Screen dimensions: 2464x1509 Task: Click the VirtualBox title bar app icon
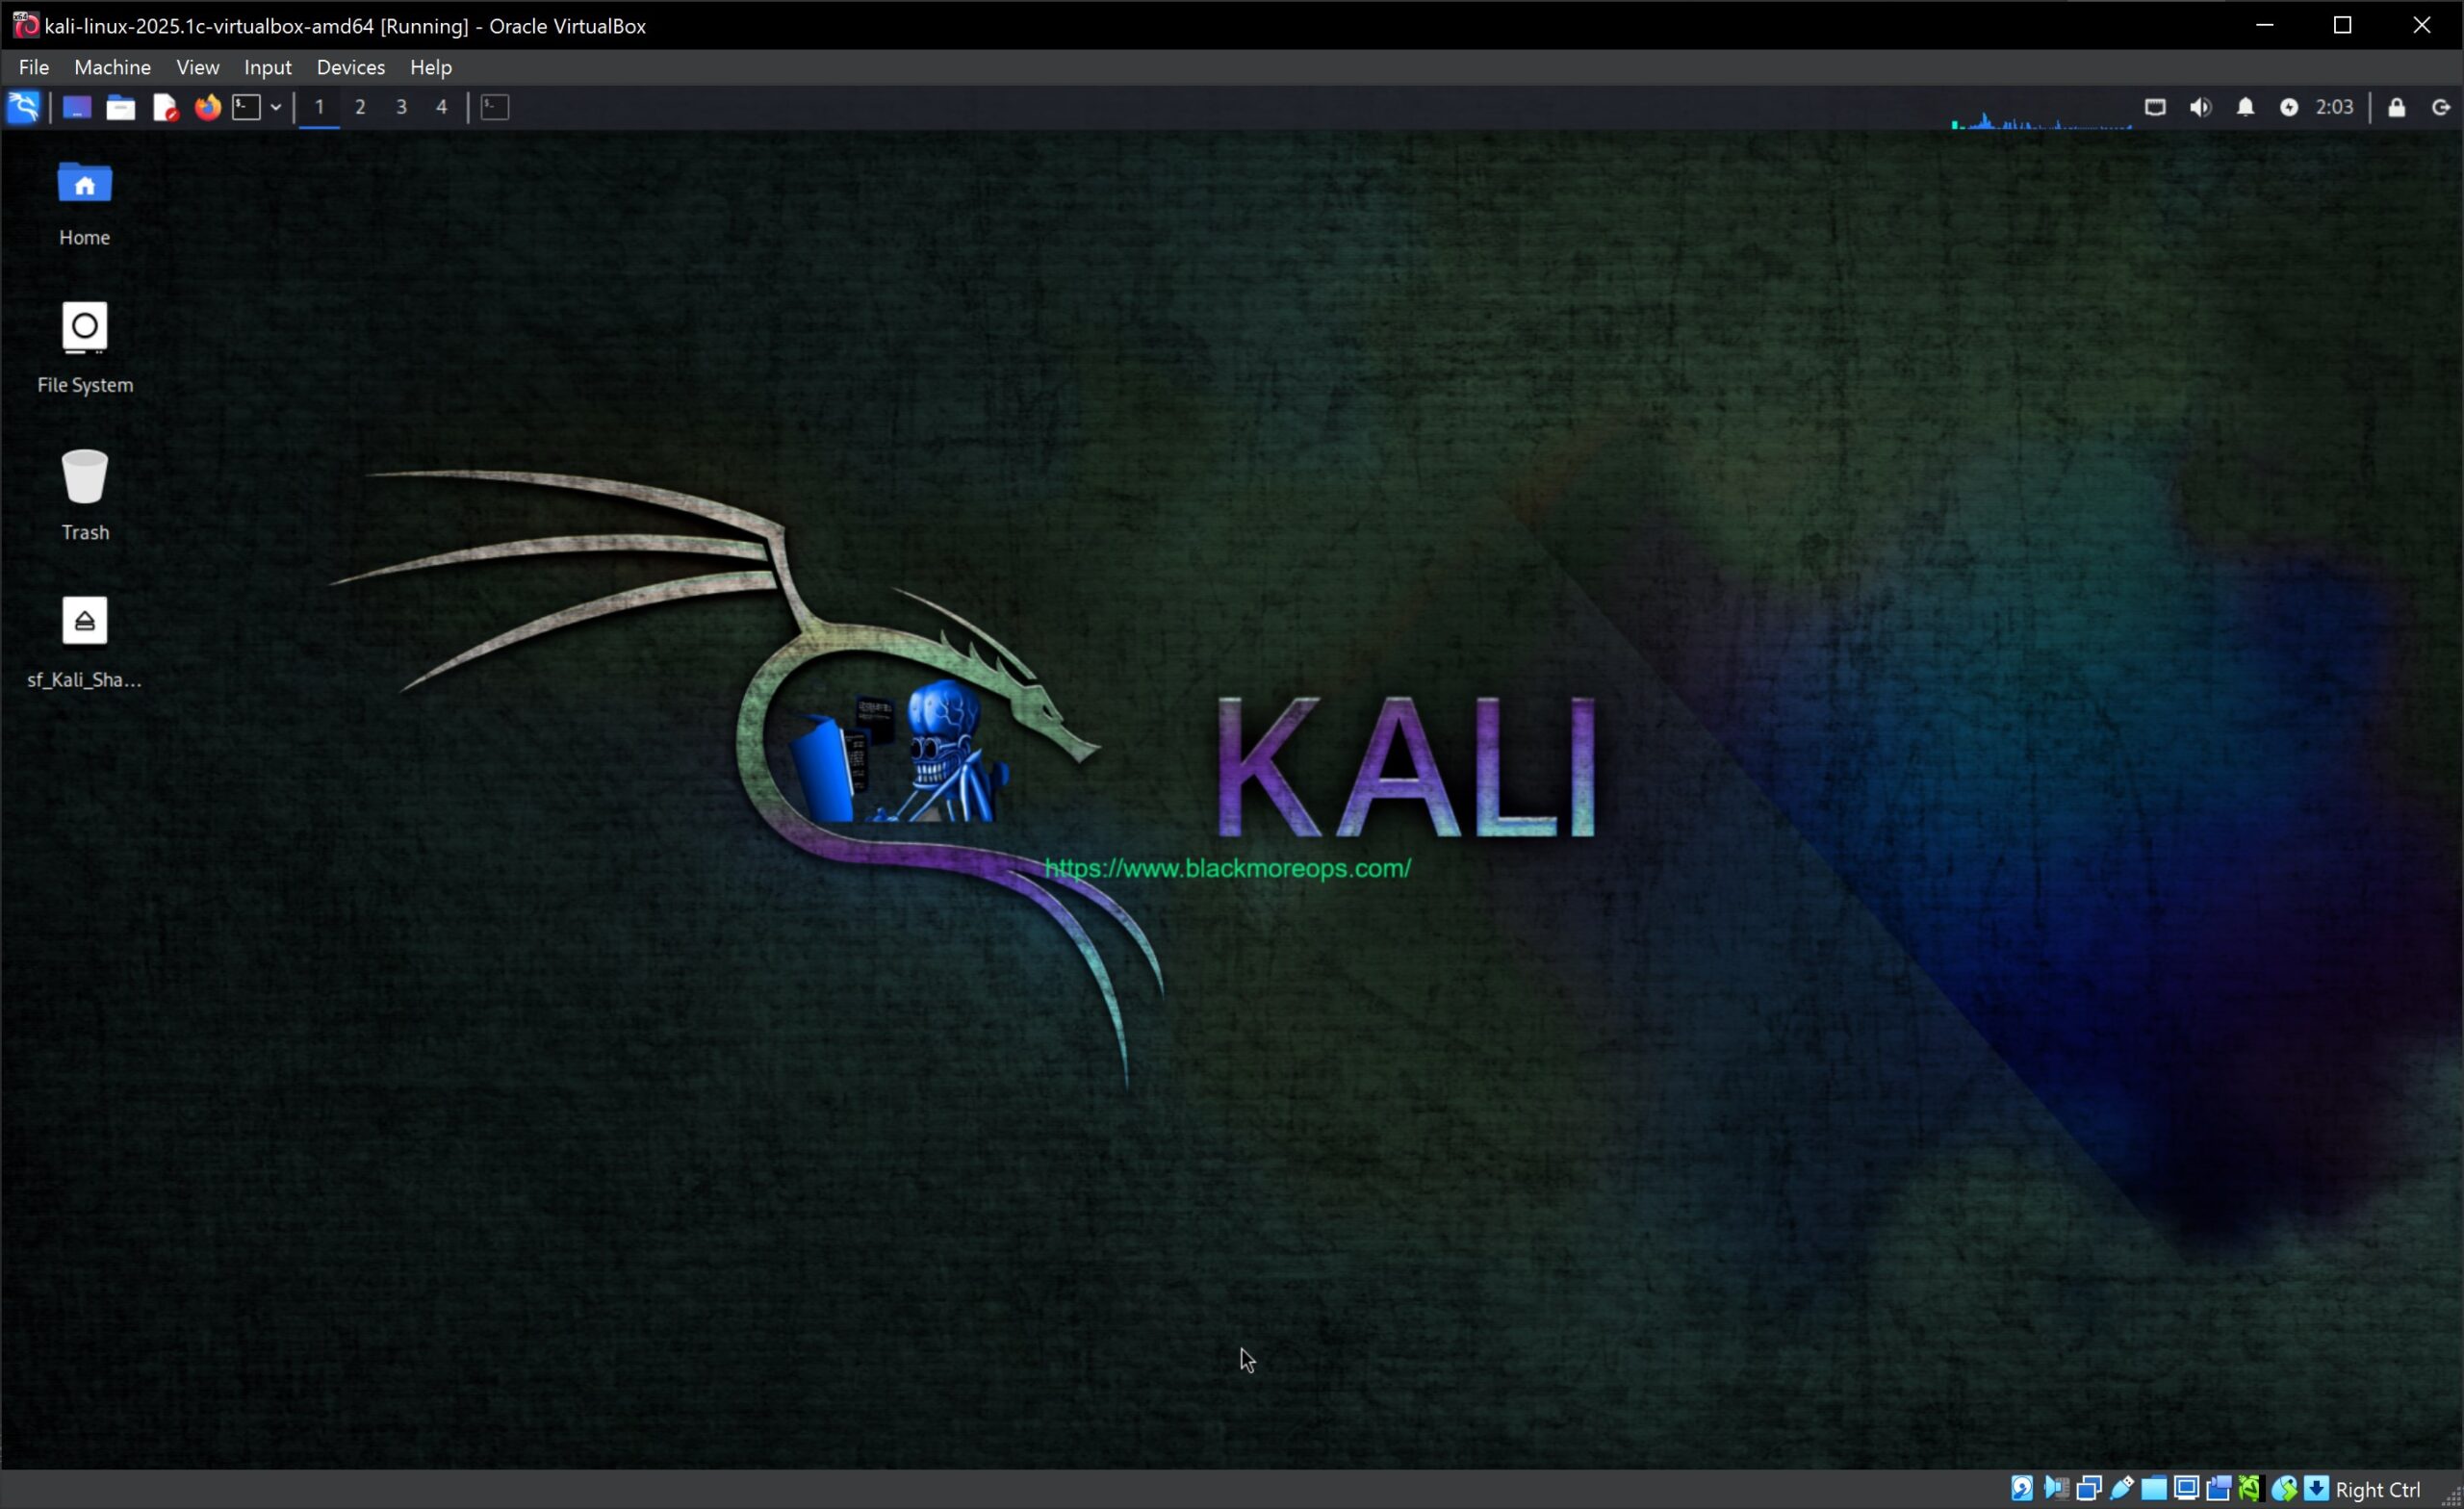pyautogui.click(x=26, y=25)
